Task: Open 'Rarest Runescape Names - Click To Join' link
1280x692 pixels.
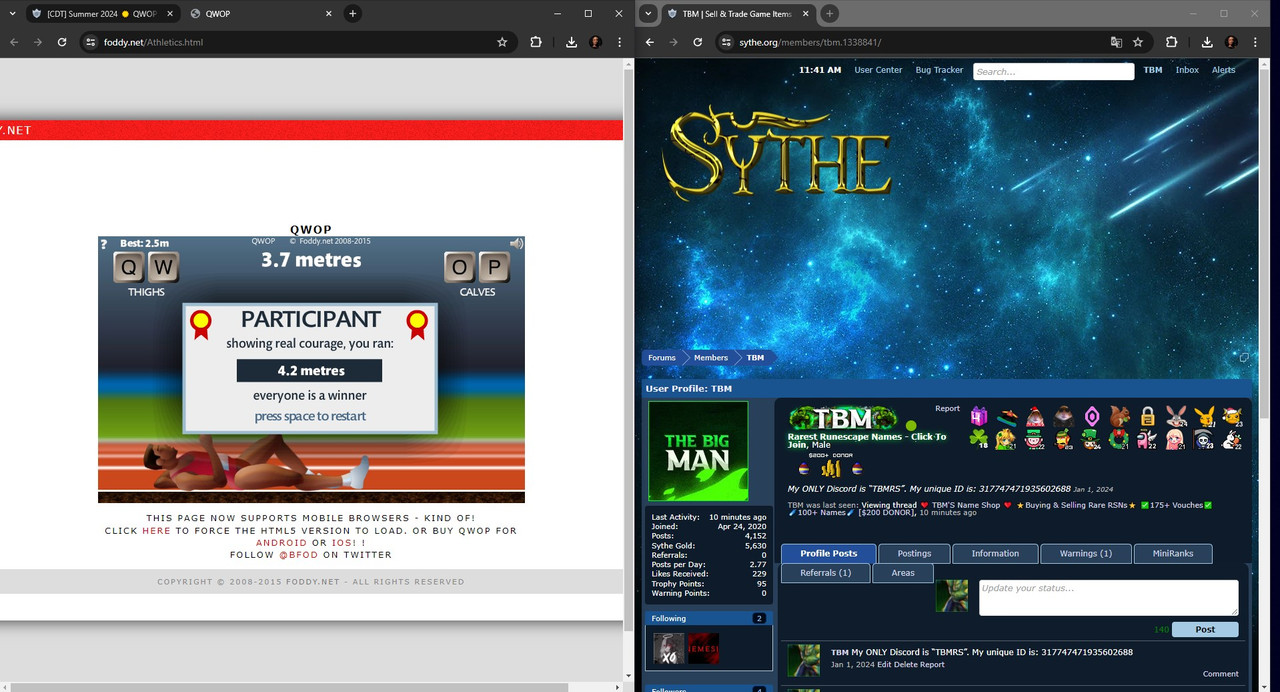Action: coord(867,440)
